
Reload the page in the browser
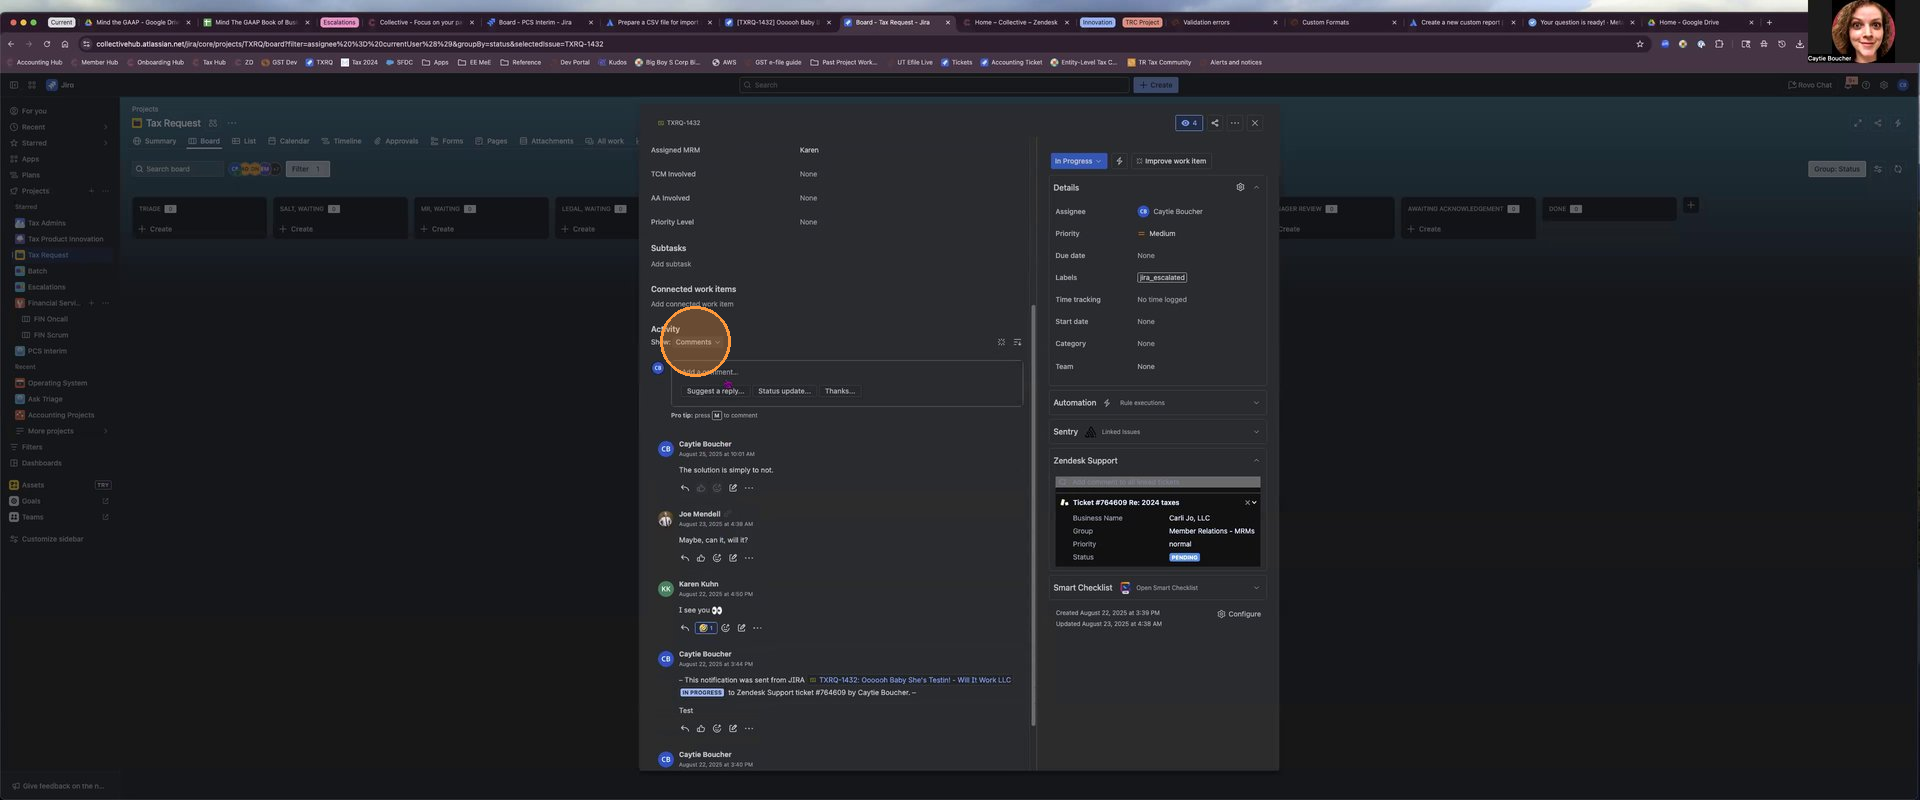click(46, 44)
